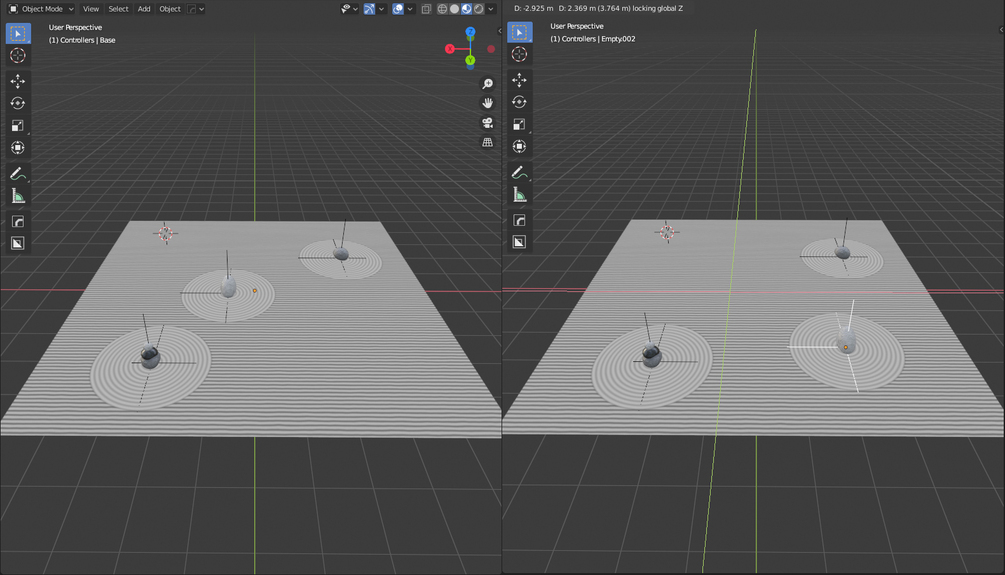Pick the Scale tool in right viewport
The width and height of the screenshot is (1005, 575).
click(x=520, y=124)
